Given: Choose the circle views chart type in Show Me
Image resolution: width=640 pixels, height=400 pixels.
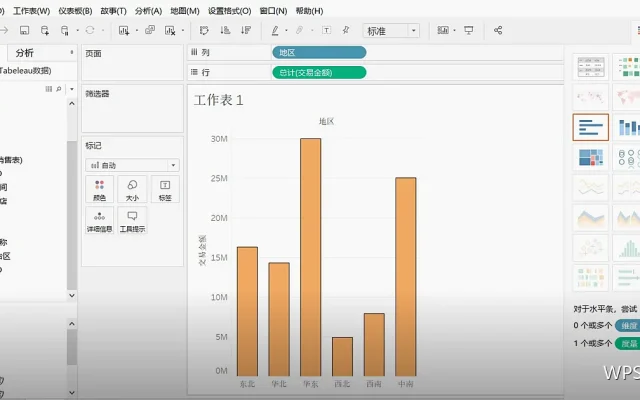Looking at the screenshot, I should pyautogui.click(x=628, y=158).
